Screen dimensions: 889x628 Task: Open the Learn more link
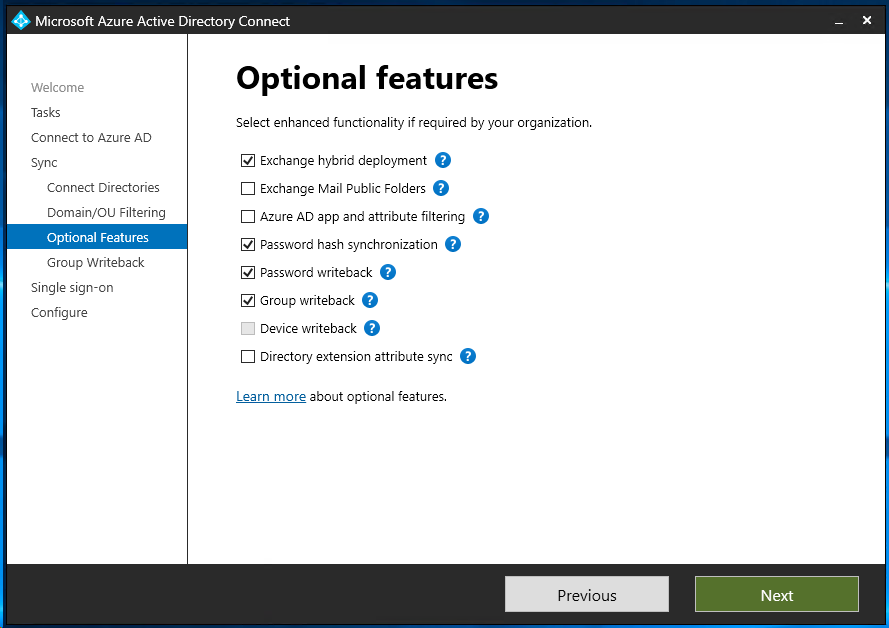[271, 396]
